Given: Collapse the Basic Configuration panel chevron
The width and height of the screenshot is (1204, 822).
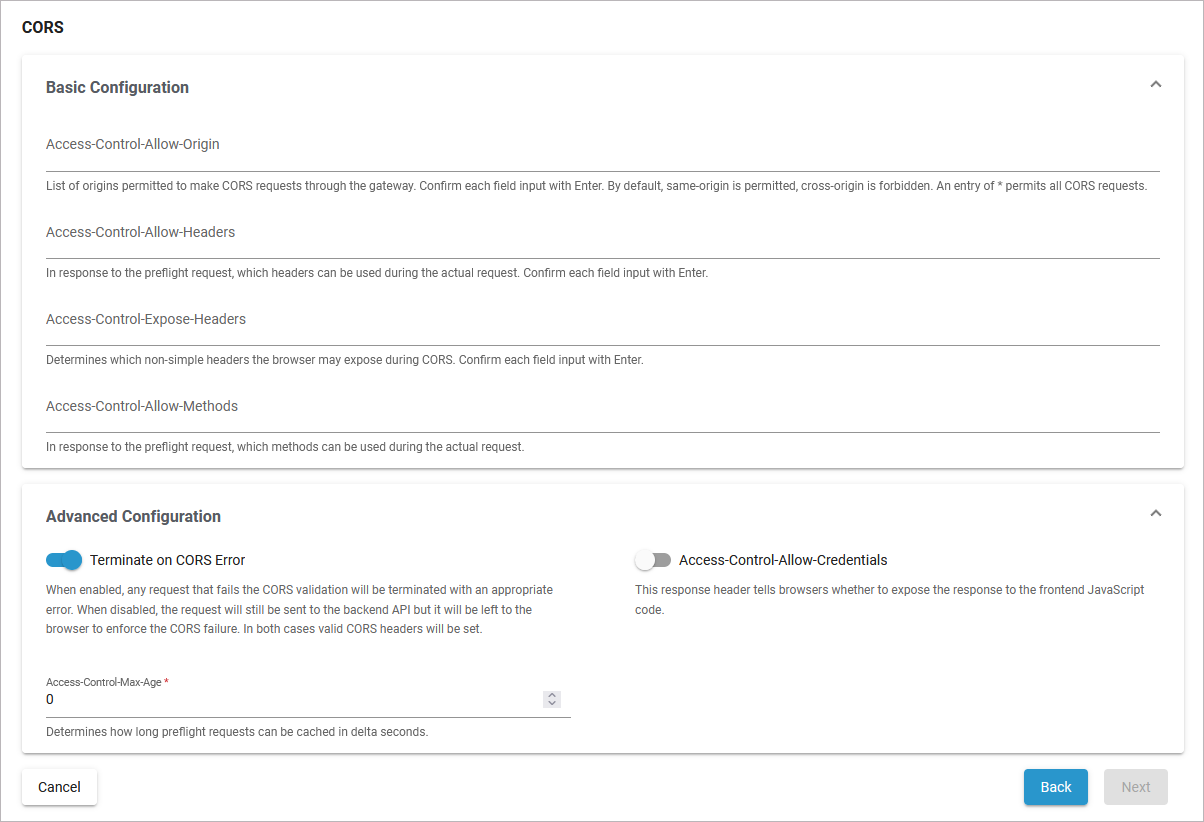Looking at the screenshot, I should (x=1155, y=85).
